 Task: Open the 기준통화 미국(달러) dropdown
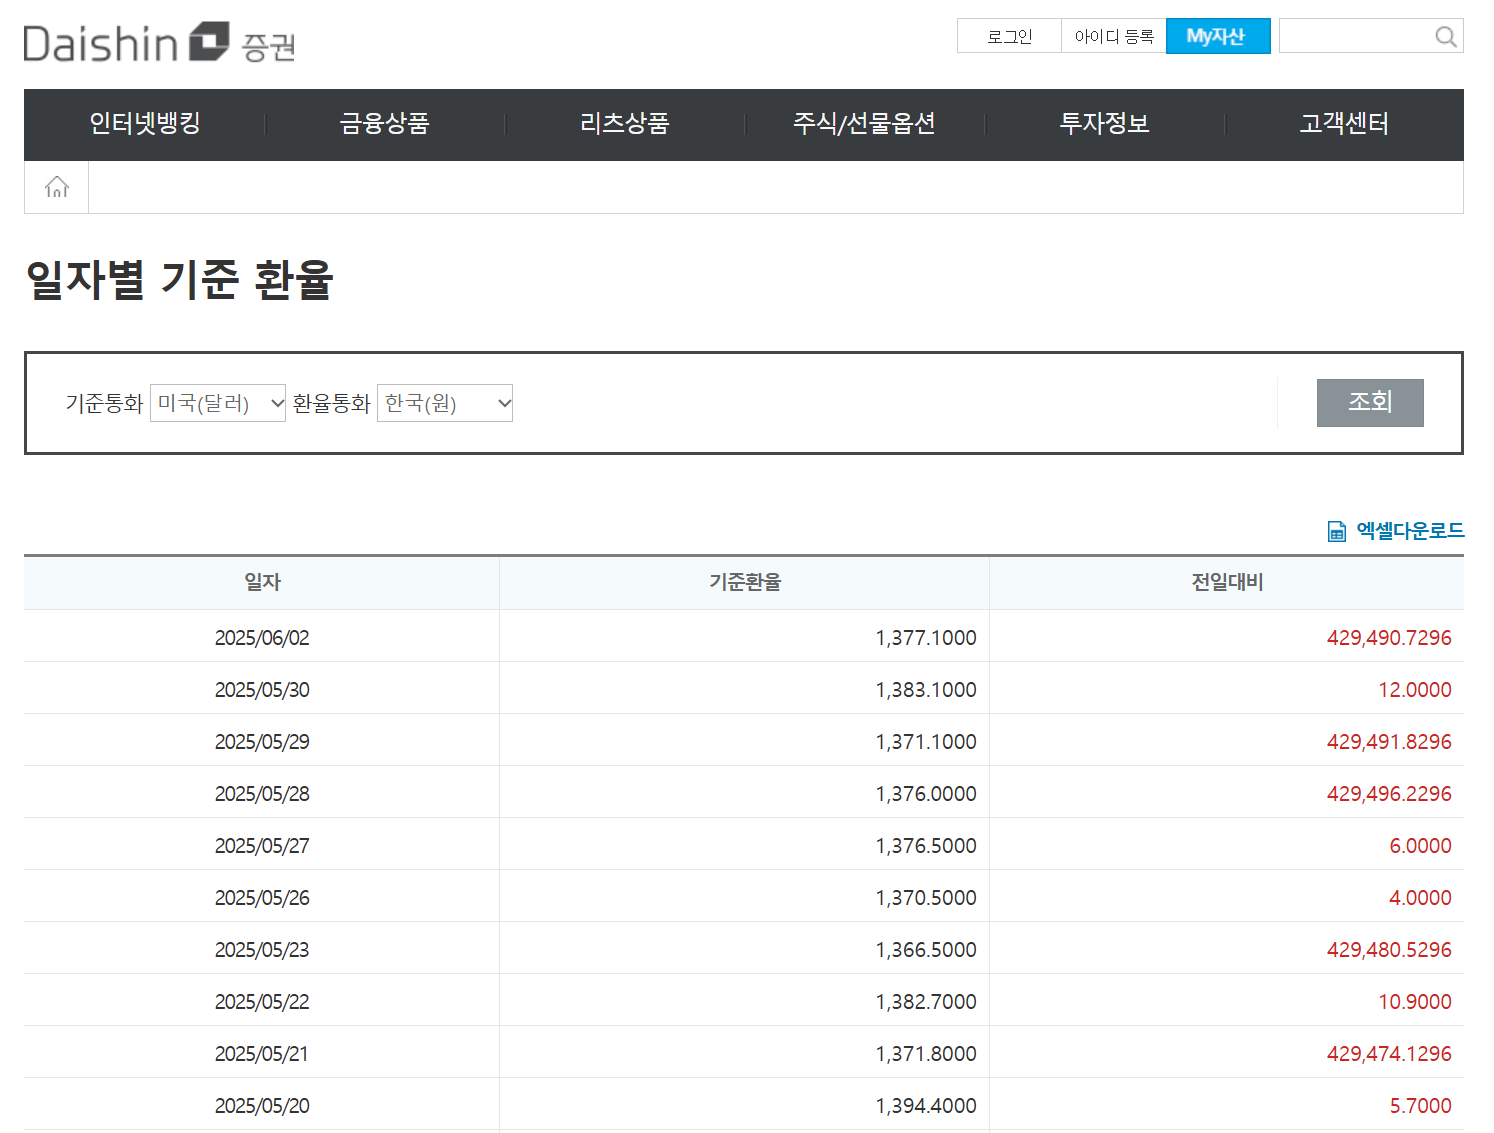point(217,403)
